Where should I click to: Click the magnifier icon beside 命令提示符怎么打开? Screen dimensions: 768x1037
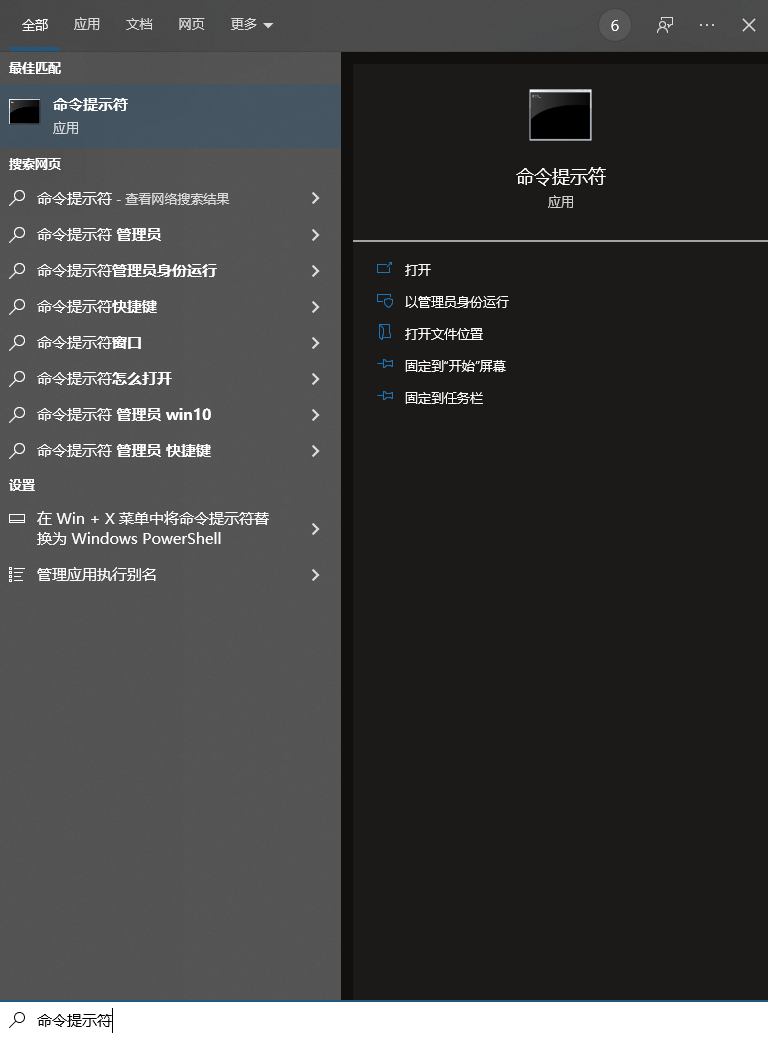click(17, 378)
